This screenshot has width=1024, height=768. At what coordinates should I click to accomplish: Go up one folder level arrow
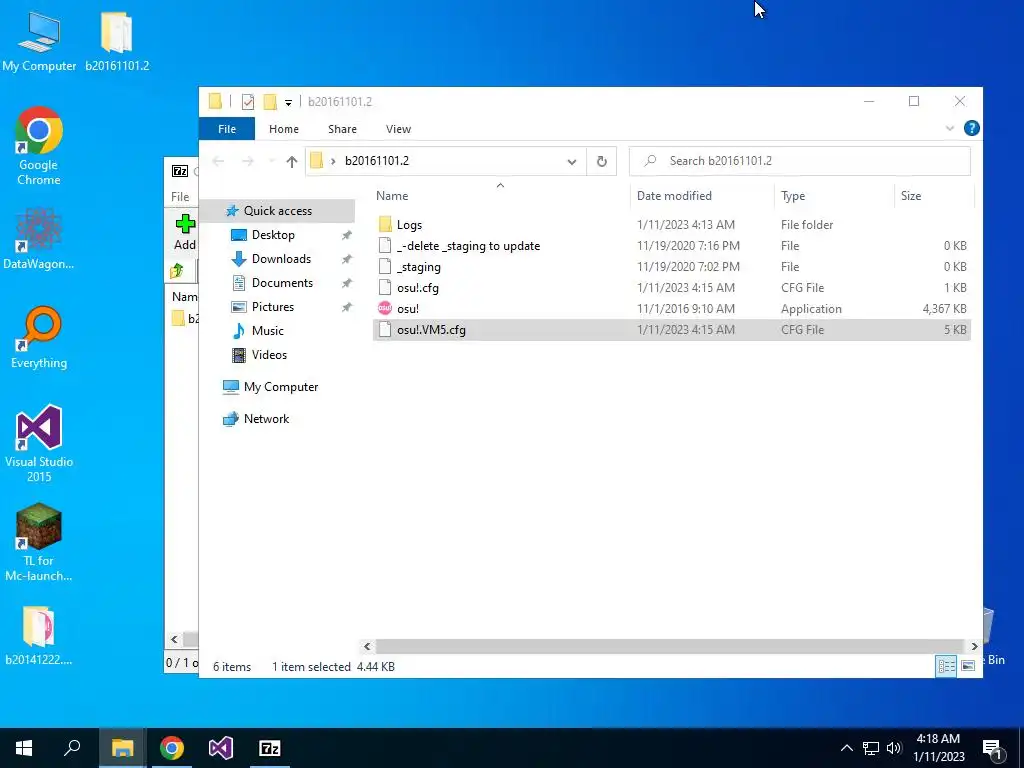point(291,161)
